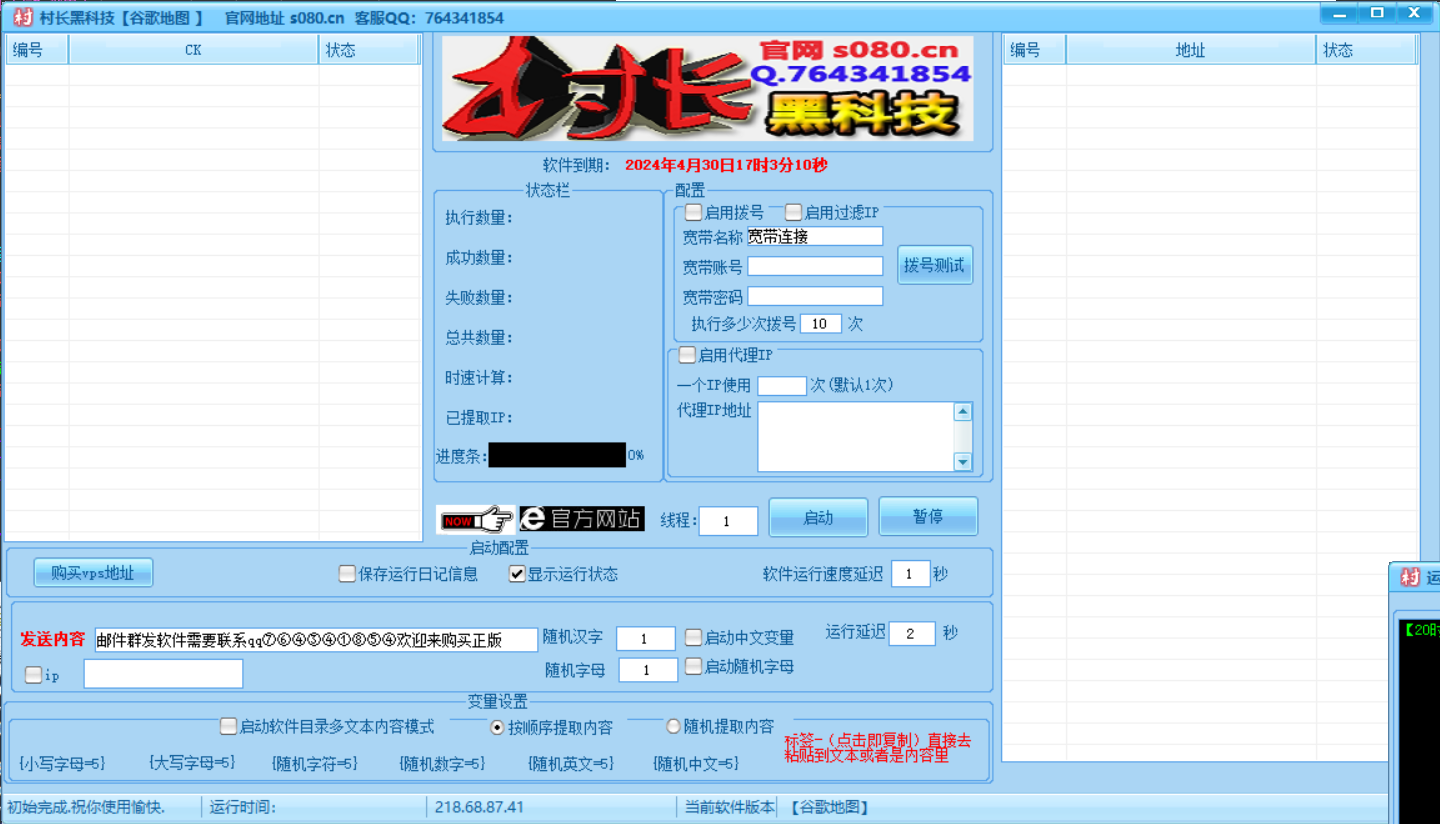This screenshot has height=824, width=1440.
Task: Enable 启动随机字母 checkbox
Action: (x=693, y=667)
